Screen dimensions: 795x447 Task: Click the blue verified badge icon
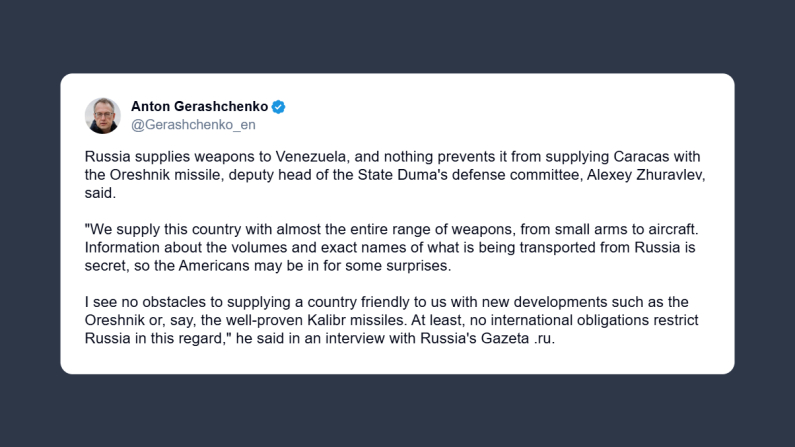coord(278,107)
